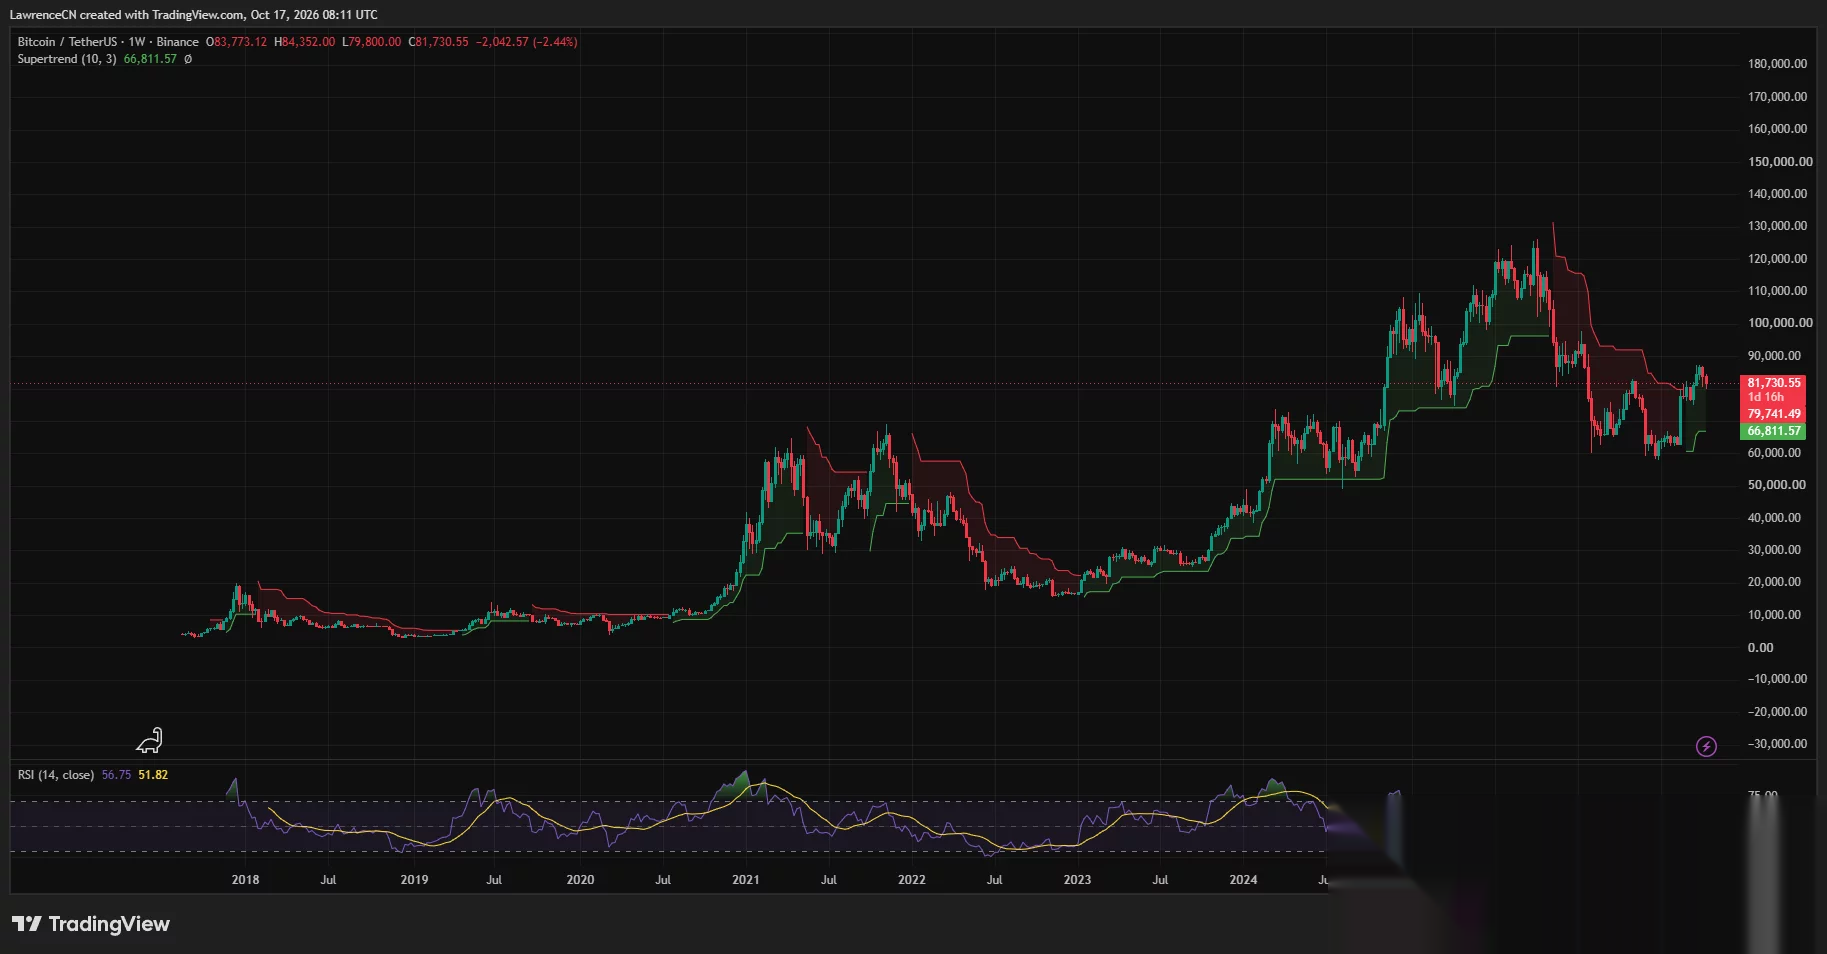Click the yellow RSI average value 51.82
Image resolution: width=1827 pixels, height=954 pixels.
(153, 775)
